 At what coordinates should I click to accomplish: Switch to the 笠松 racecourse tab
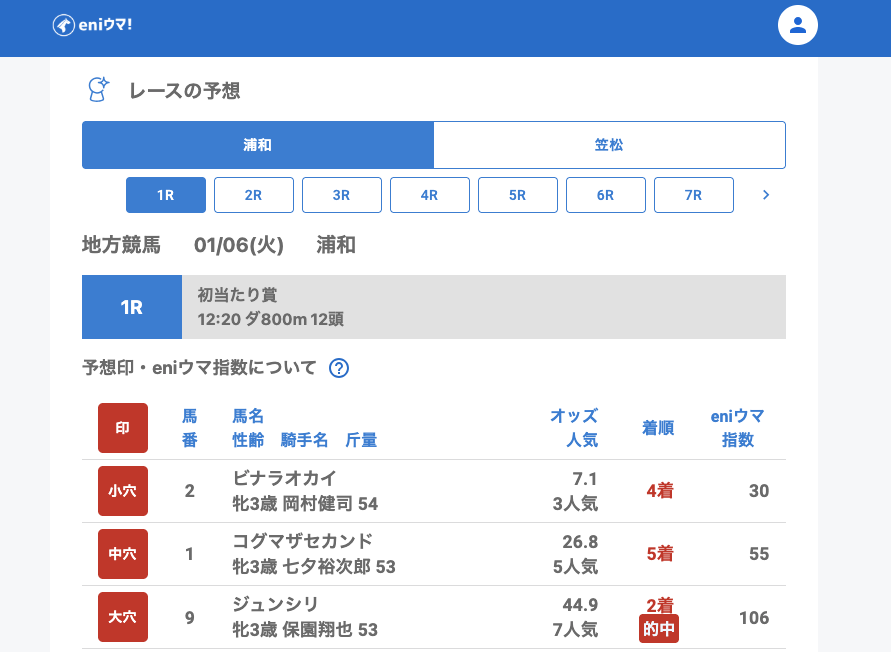(609, 145)
